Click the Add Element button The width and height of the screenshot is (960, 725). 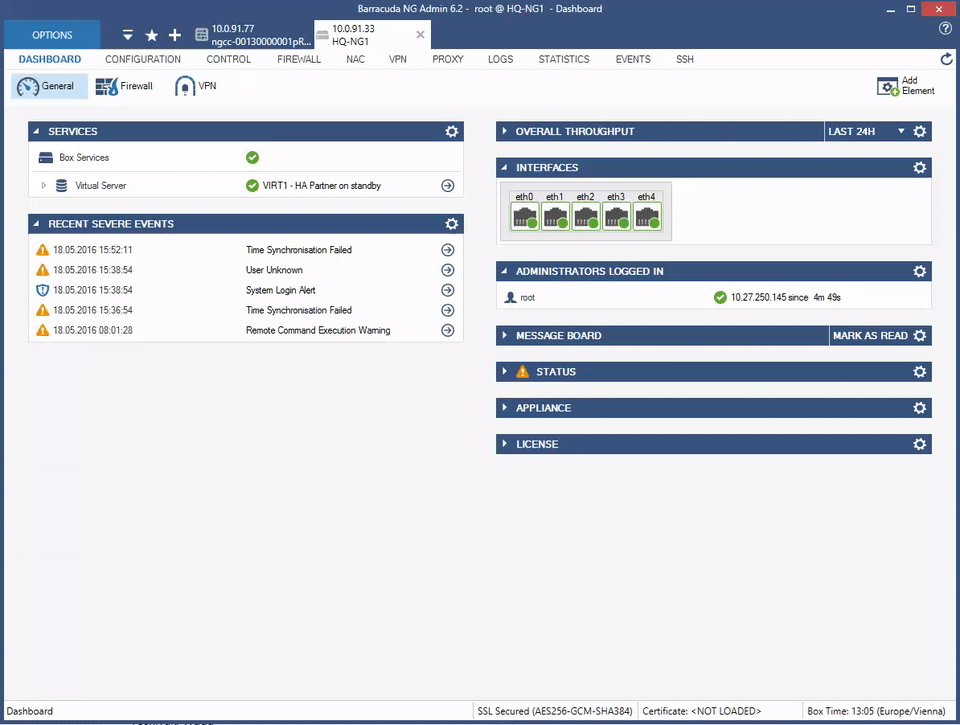[906, 86]
